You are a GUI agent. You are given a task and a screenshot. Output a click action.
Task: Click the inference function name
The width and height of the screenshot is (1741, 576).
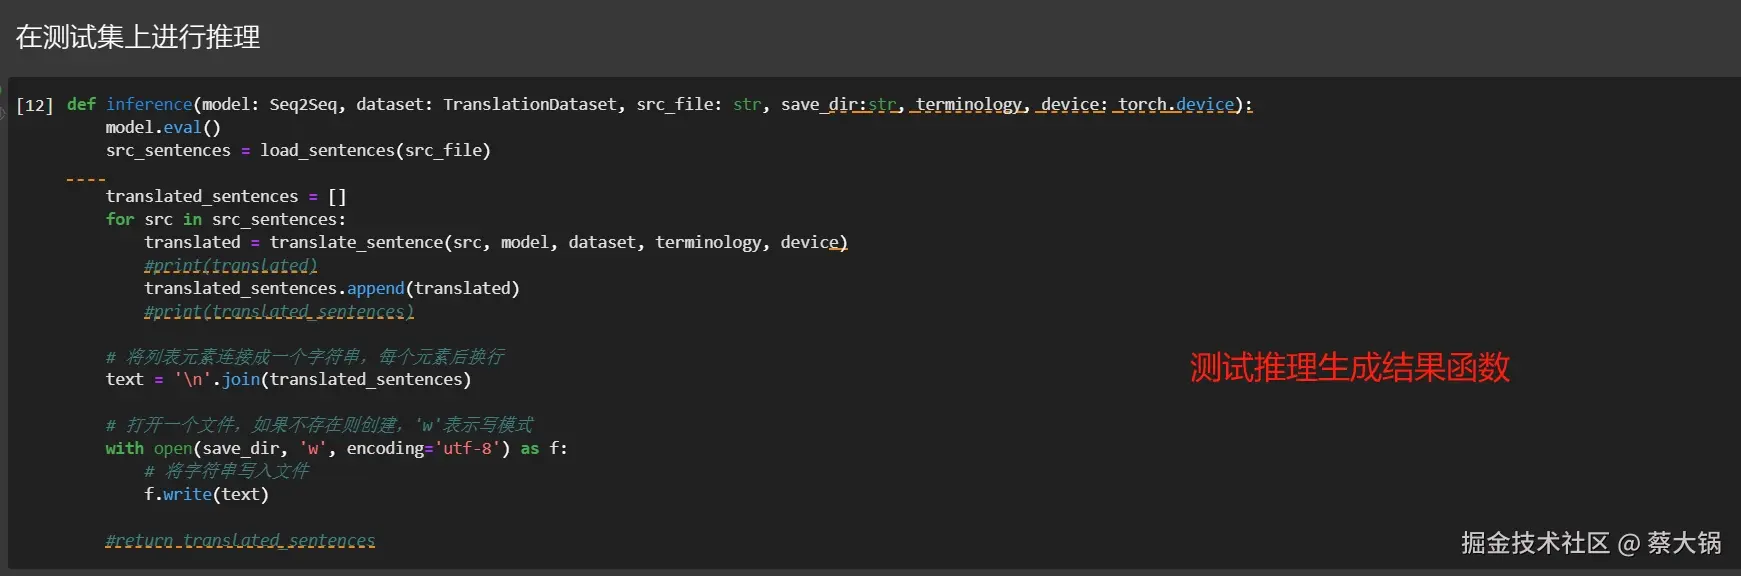(x=149, y=104)
